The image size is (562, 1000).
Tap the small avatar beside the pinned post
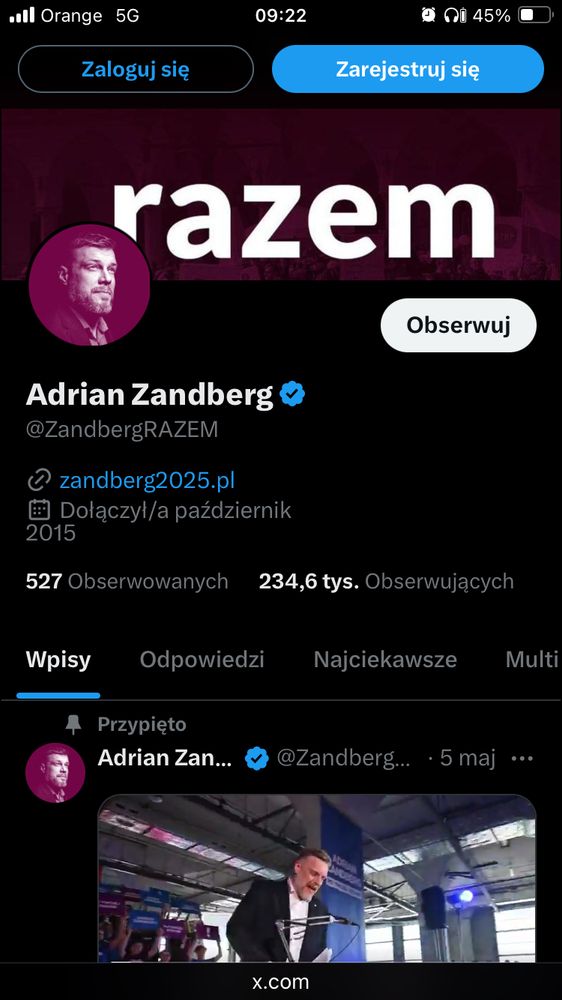tap(55, 772)
